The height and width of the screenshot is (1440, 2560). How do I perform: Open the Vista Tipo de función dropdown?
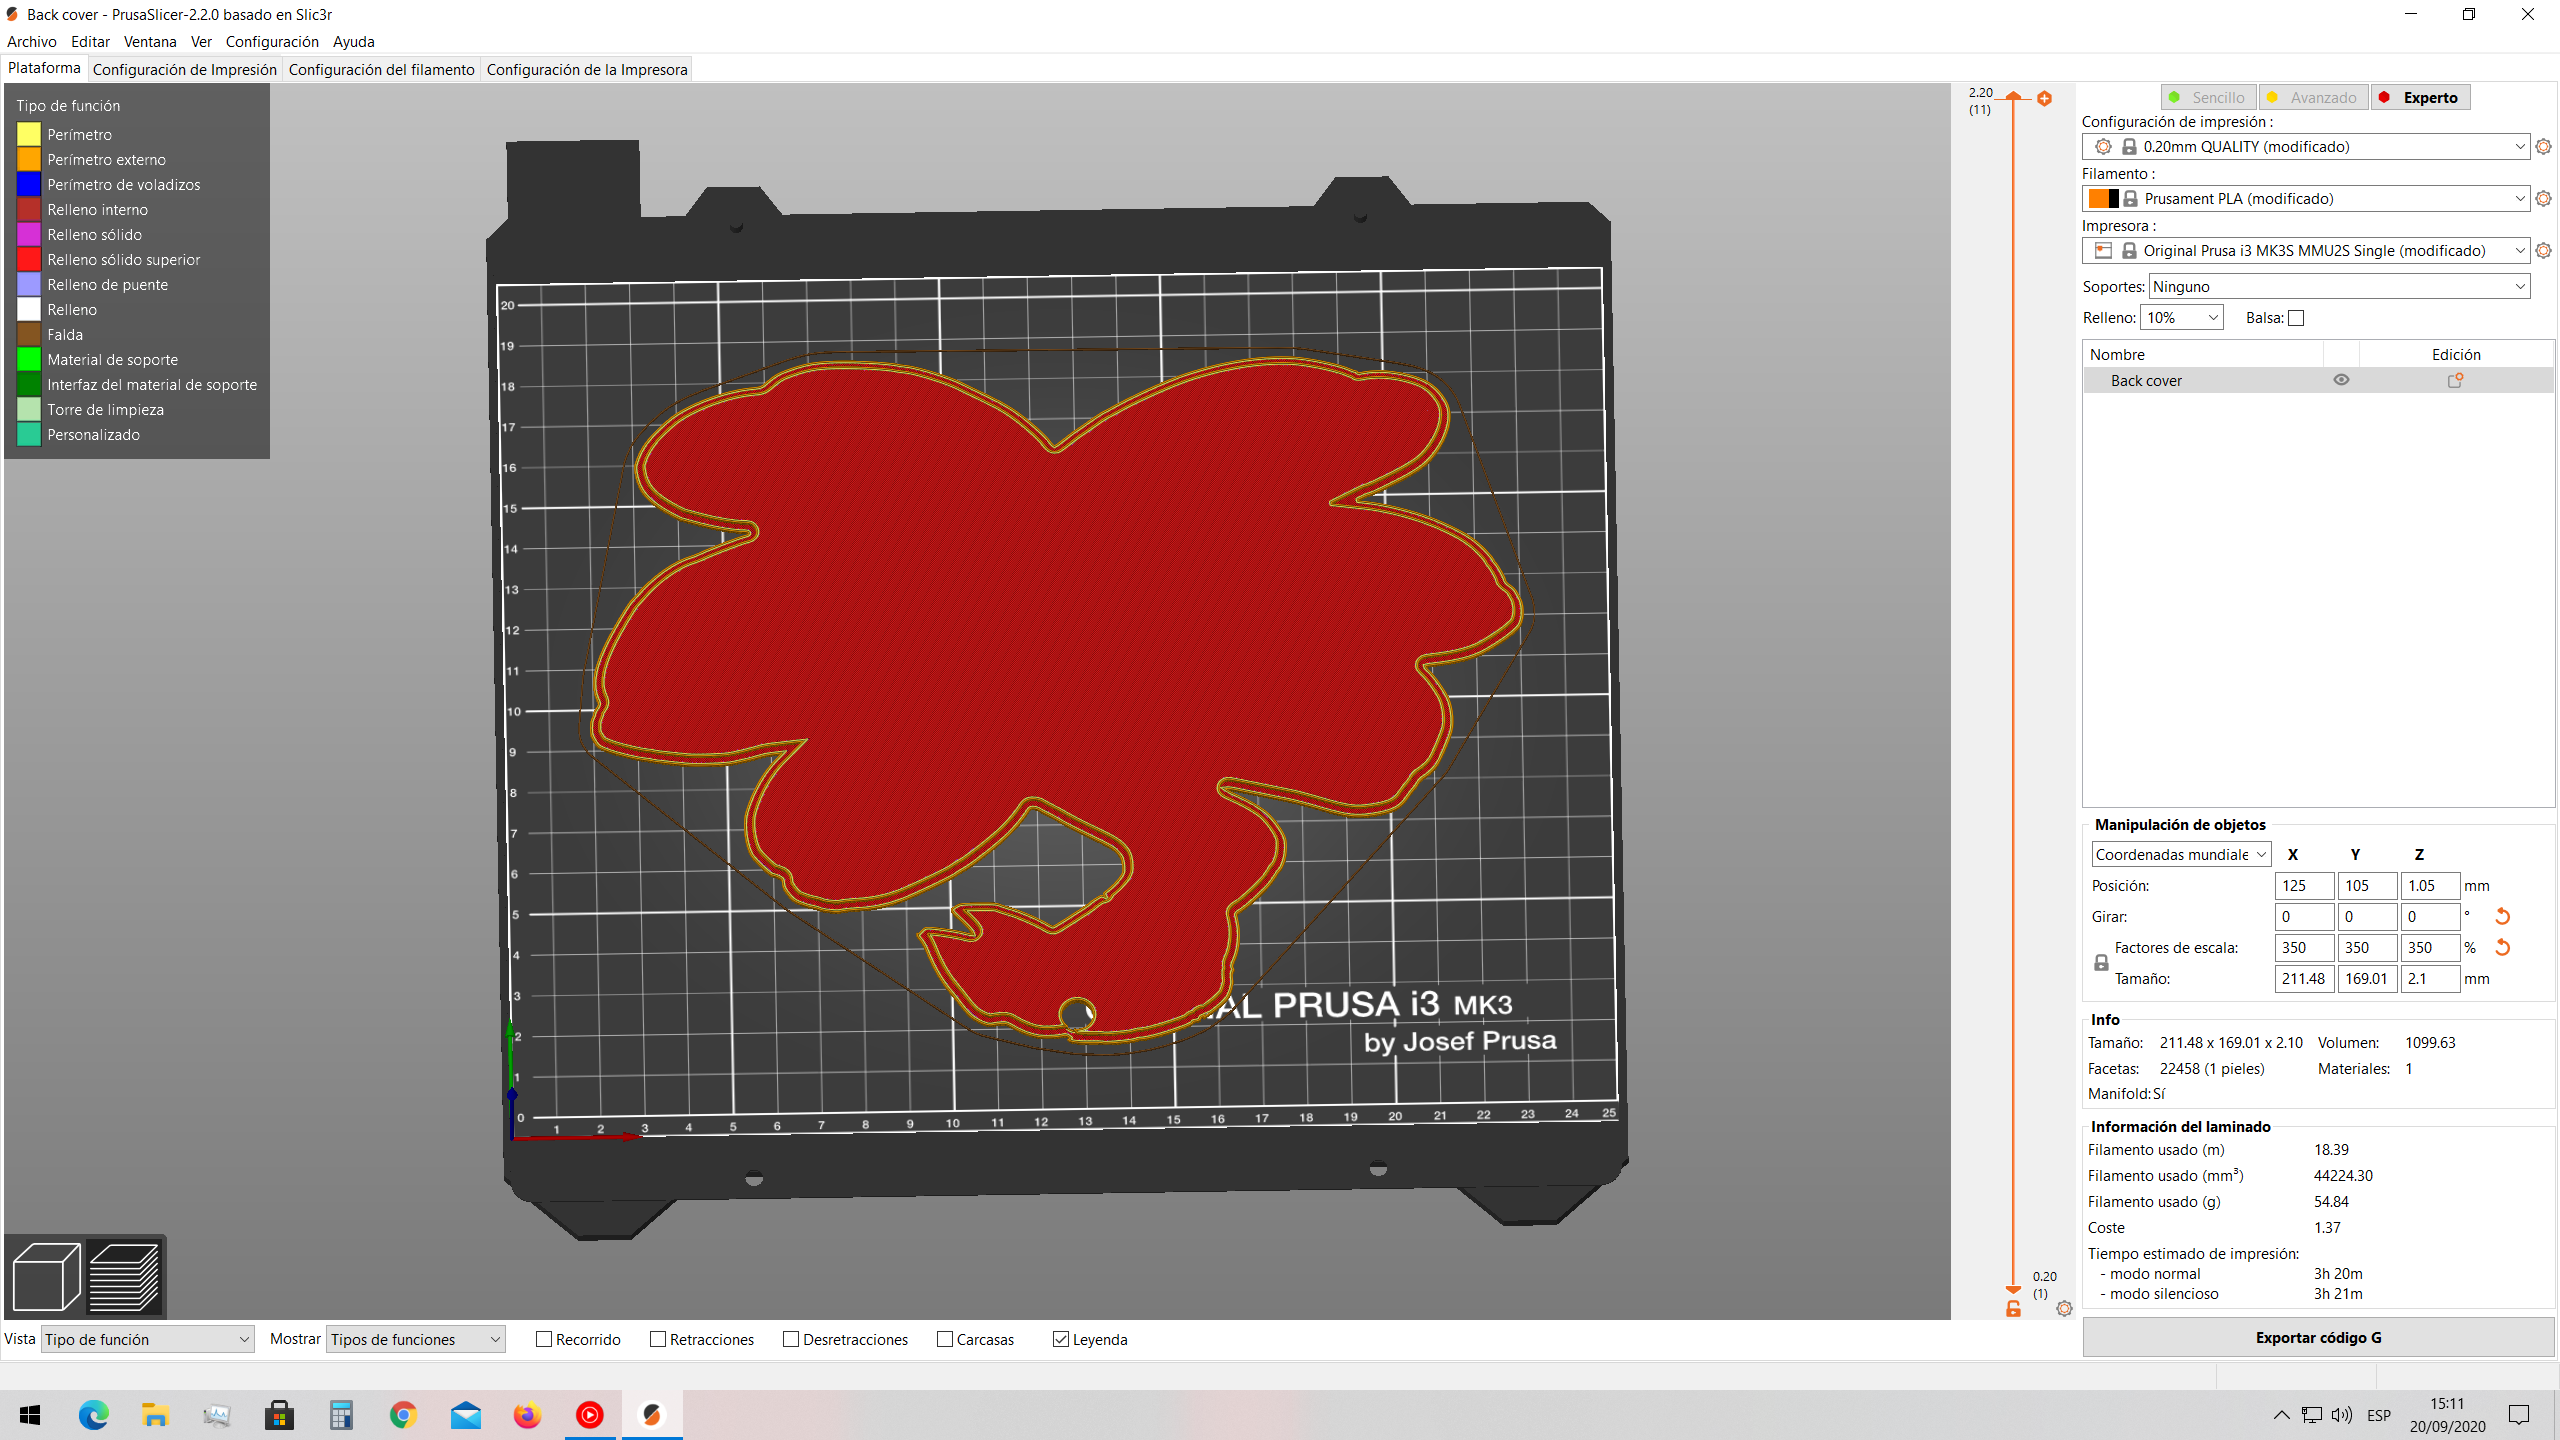147,1339
